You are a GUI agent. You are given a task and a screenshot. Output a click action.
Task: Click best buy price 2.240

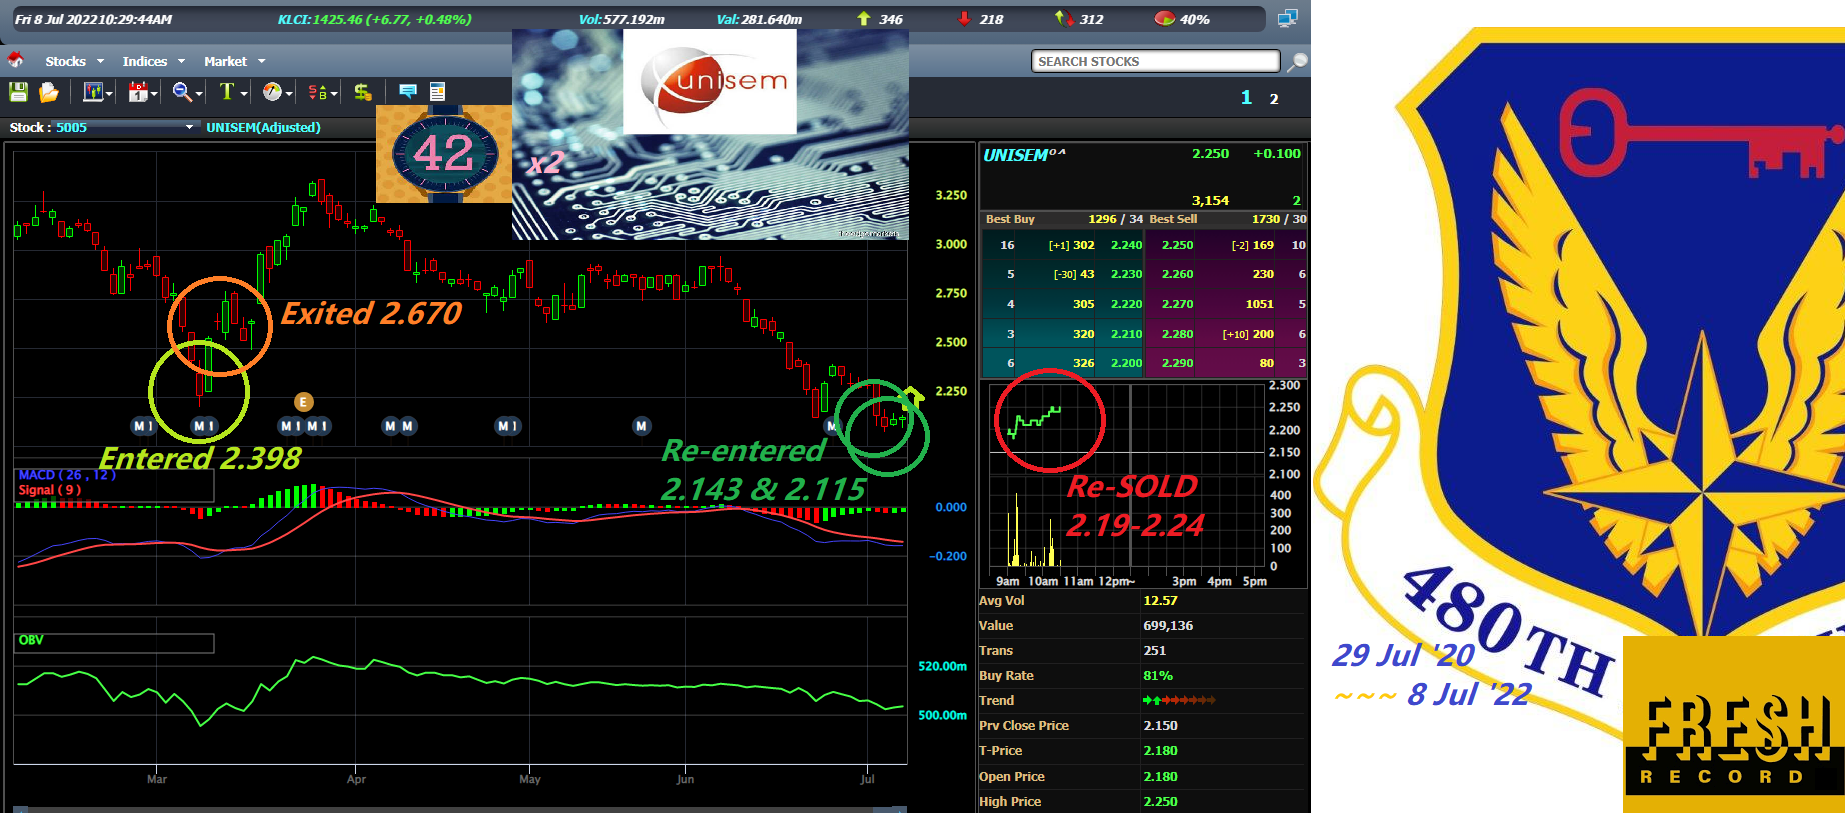(1126, 245)
